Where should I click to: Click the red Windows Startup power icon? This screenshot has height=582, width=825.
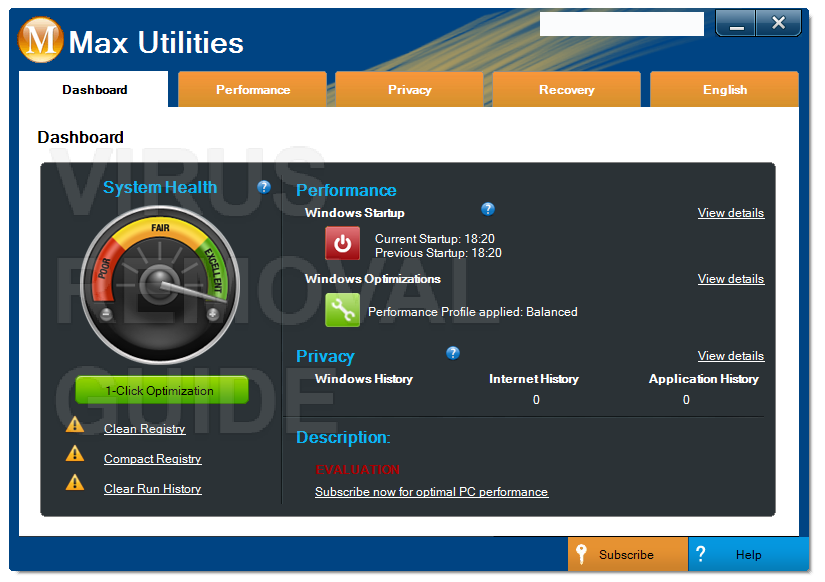(x=343, y=243)
